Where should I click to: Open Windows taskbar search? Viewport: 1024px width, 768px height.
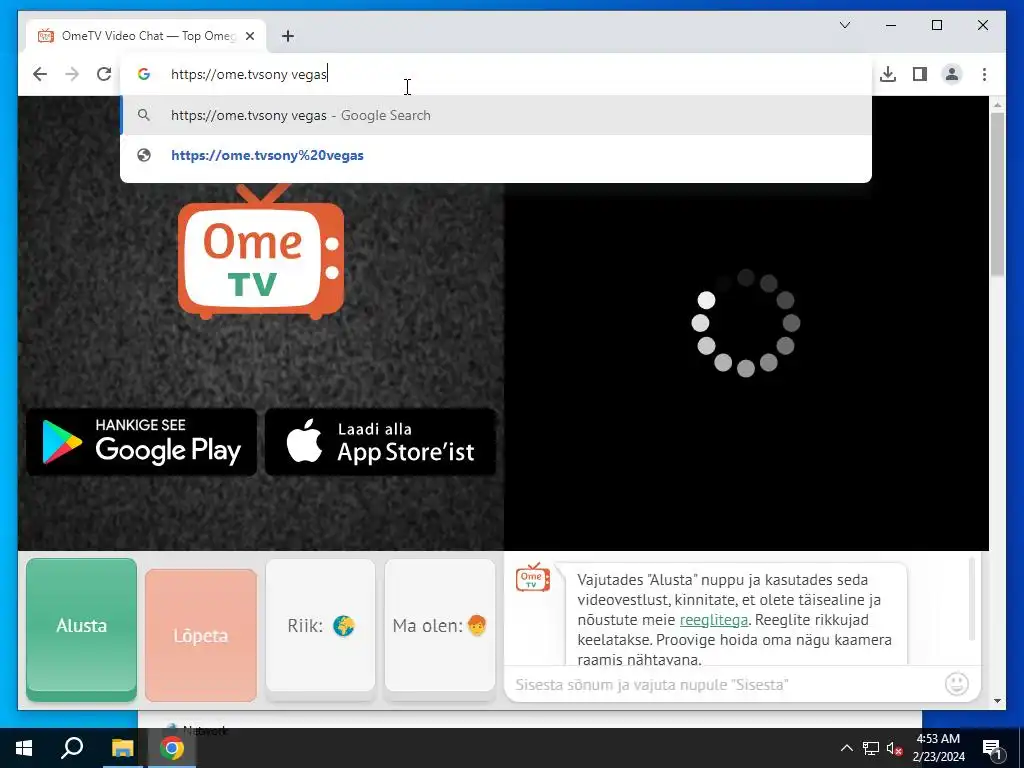tap(72, 748)
